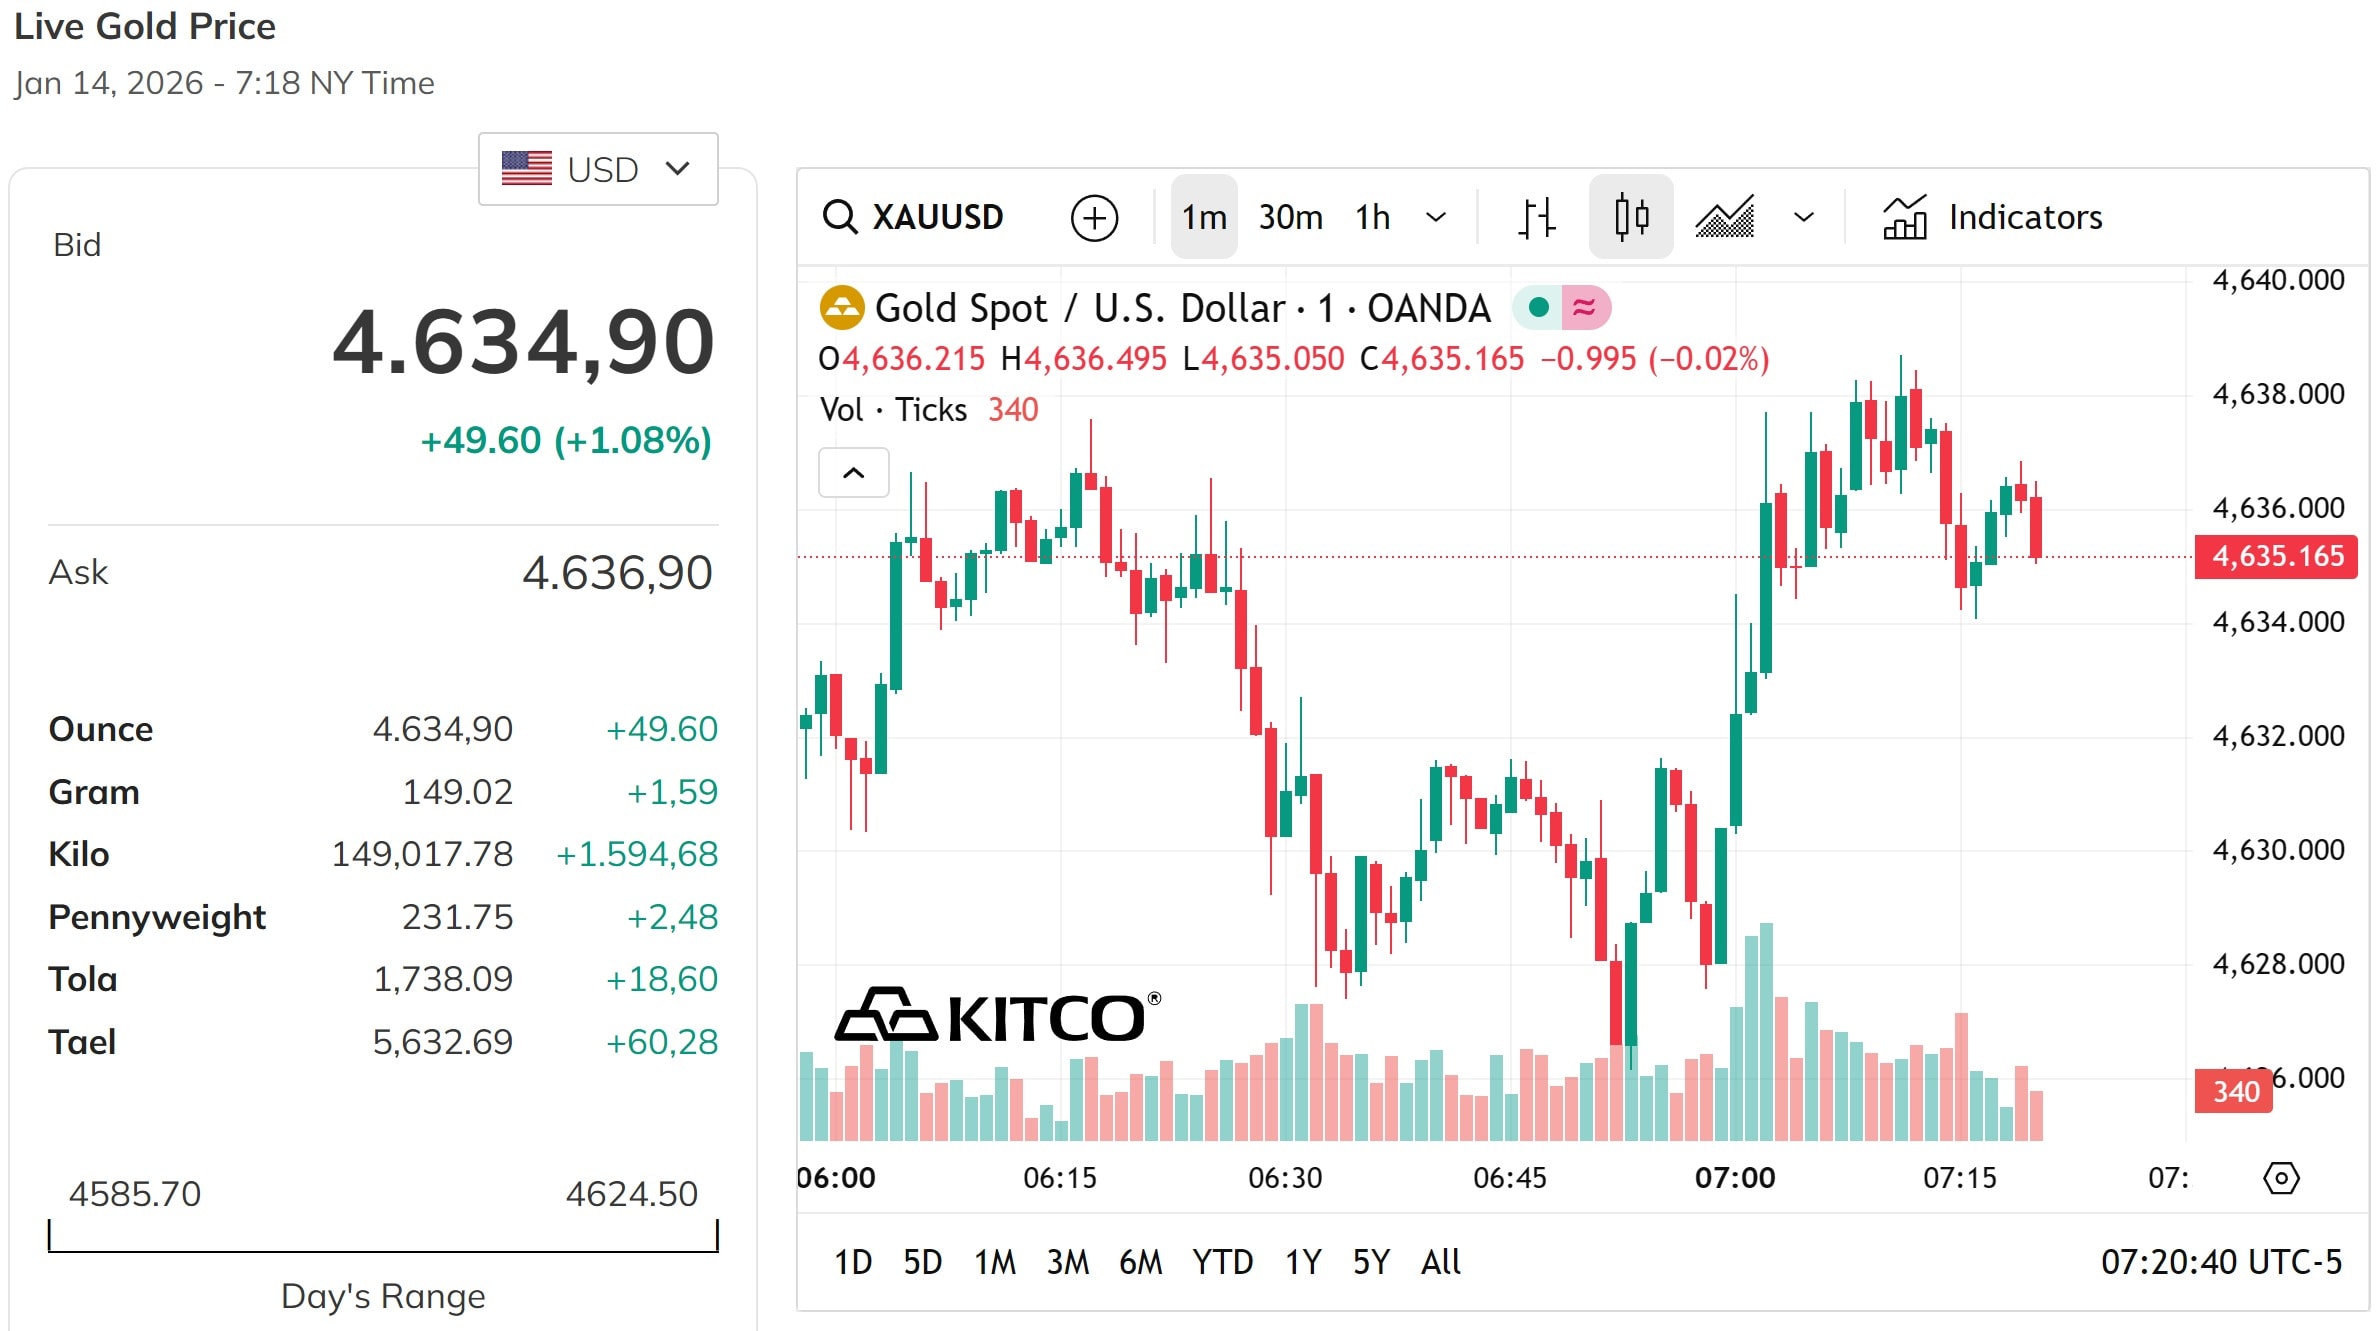This screenshot has width=2376, height=1331.
Task: Select the candlestick chart style icon
Action: 1630,217
